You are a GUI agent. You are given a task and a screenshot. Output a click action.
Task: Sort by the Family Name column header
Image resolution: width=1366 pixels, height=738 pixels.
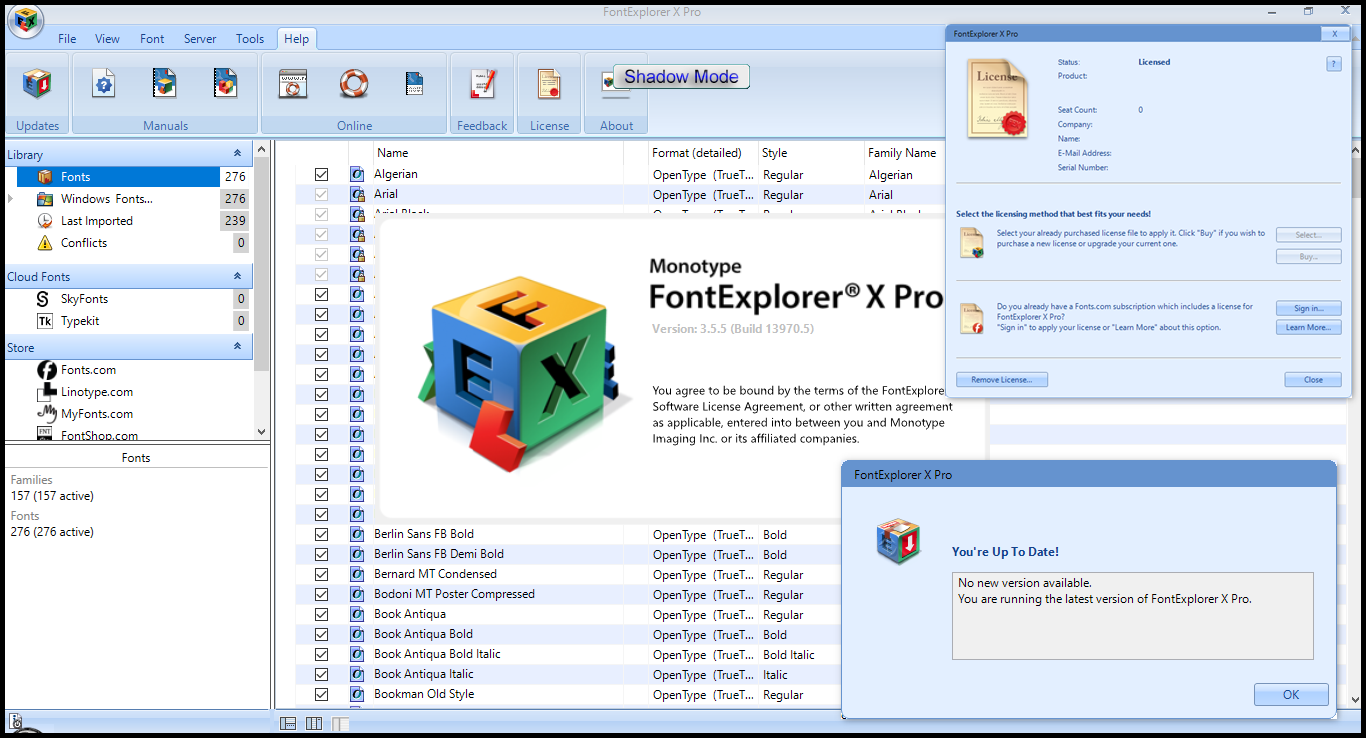pyautogui.click(x=904, y=153)
